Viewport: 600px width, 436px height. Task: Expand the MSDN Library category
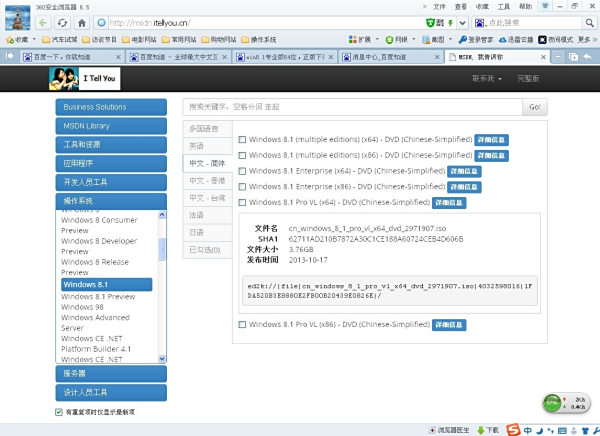(x=111, y=126)
